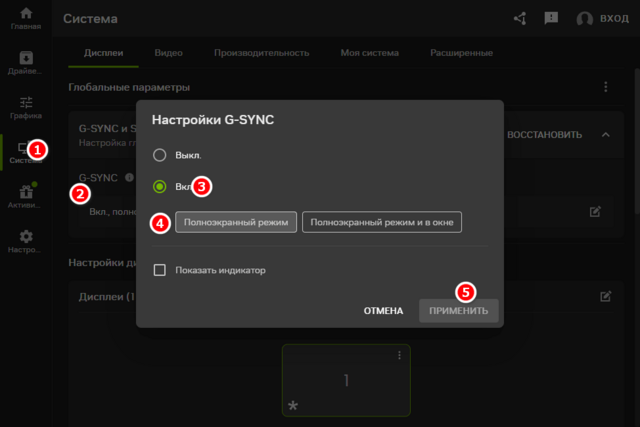Screen dimensions: 640x427
Task: Switch to the Видео tab
Action: pyautogui.click(x=169, y=53)
